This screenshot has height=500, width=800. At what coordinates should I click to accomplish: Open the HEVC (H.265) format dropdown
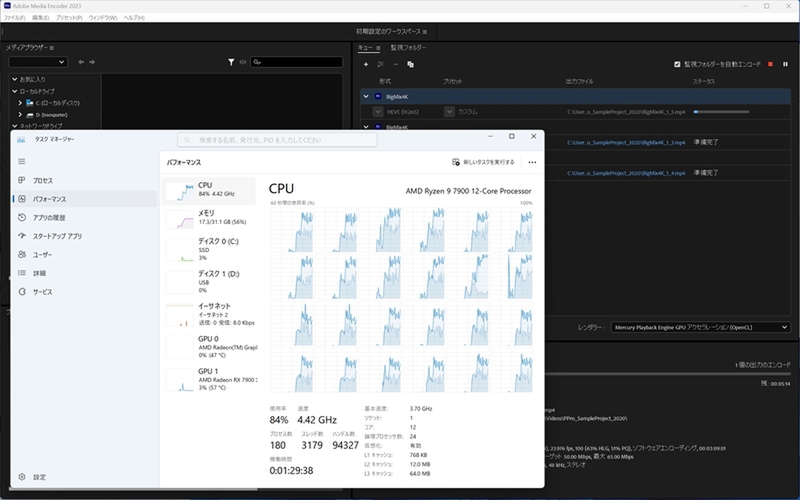click(378, 113)
